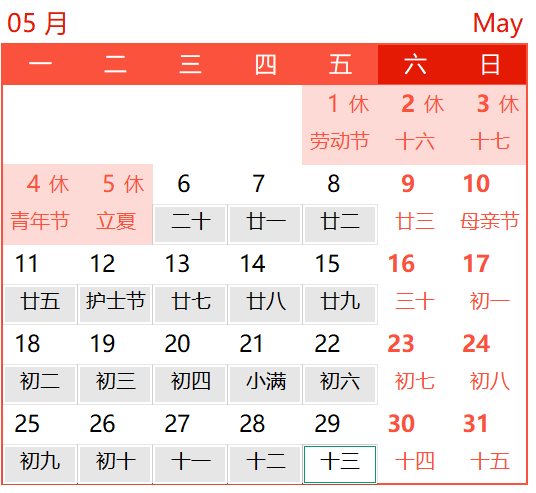
Task: Select red date cell 23
Action: click(415, 344)
